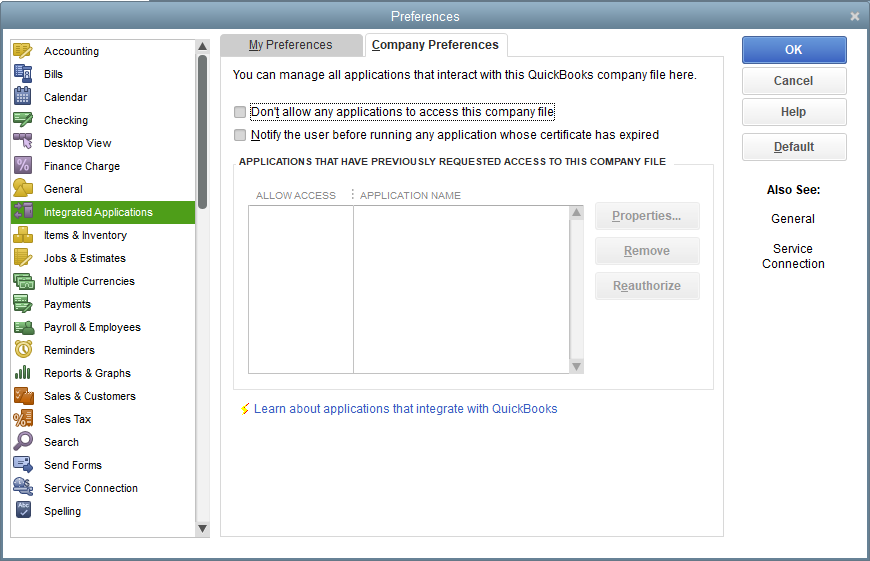Open Service Connection under Also See

(x=793, y=256)
